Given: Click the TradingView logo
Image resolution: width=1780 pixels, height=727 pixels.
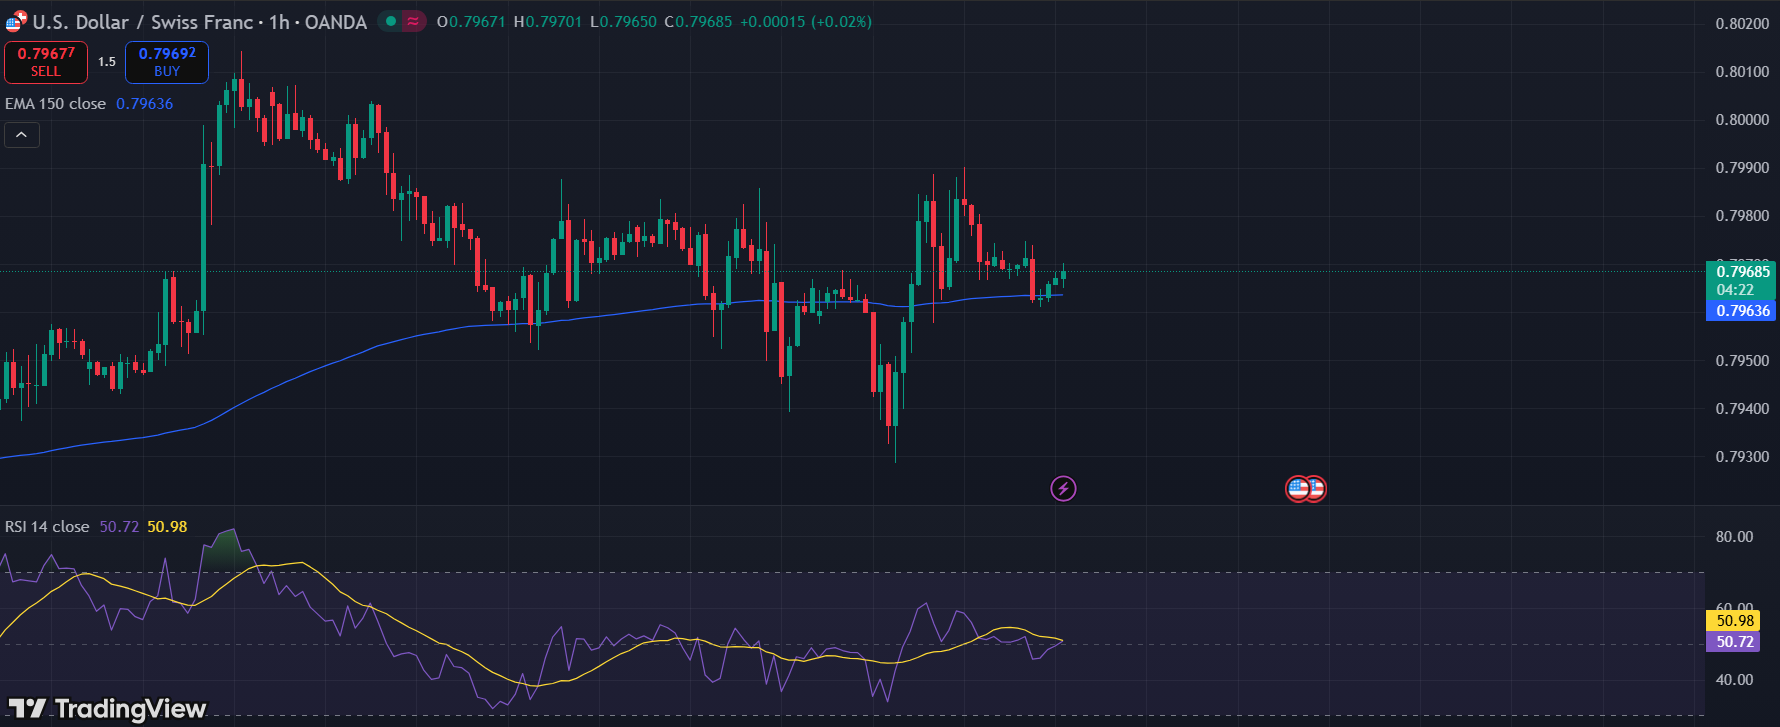Looking at the screenshot, I should (x=108, y=709).
